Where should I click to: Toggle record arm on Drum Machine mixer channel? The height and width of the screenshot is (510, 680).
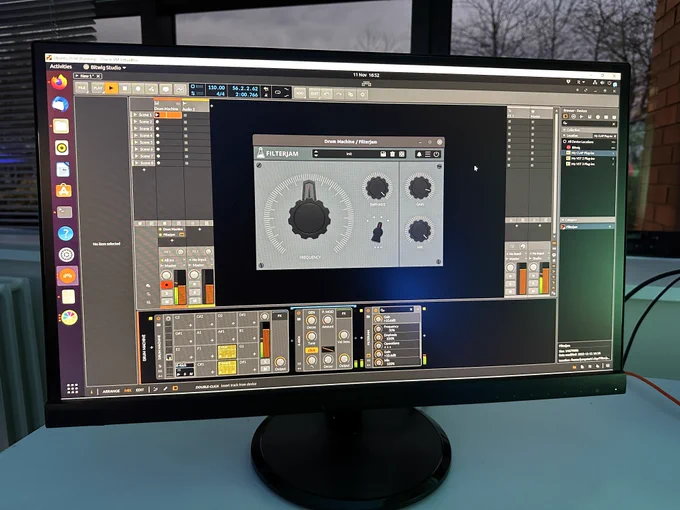167,285
